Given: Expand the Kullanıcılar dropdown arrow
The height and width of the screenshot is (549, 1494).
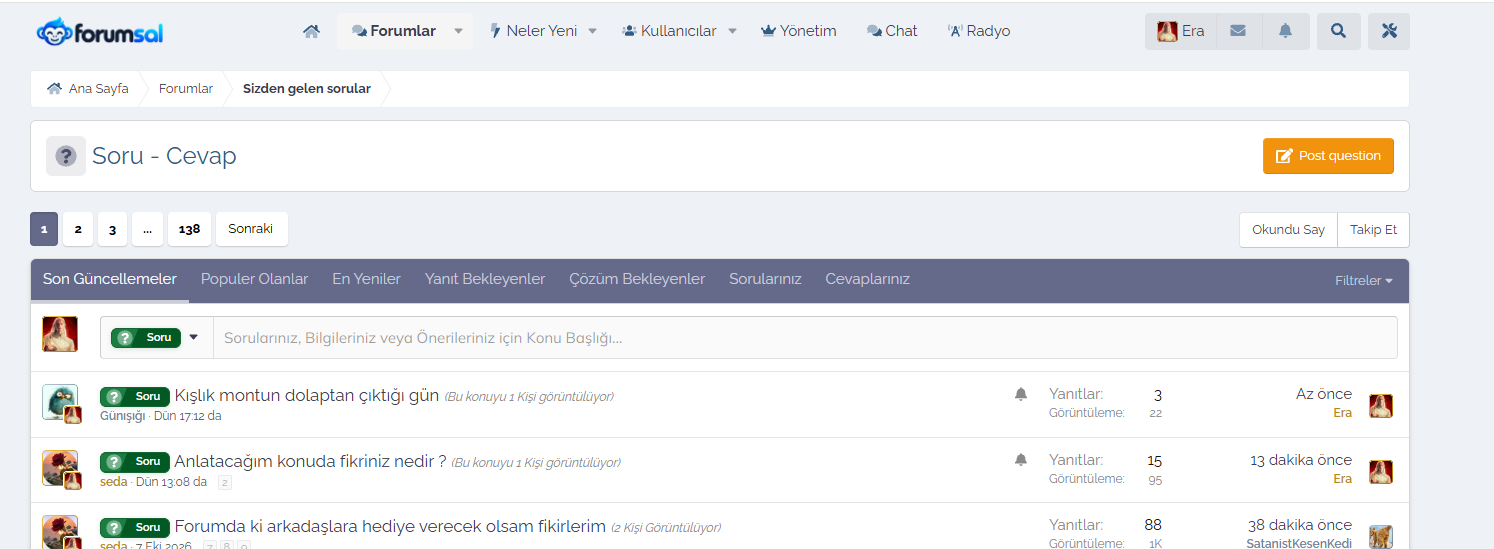Looking at the screenshot, I should click(733, 31).
